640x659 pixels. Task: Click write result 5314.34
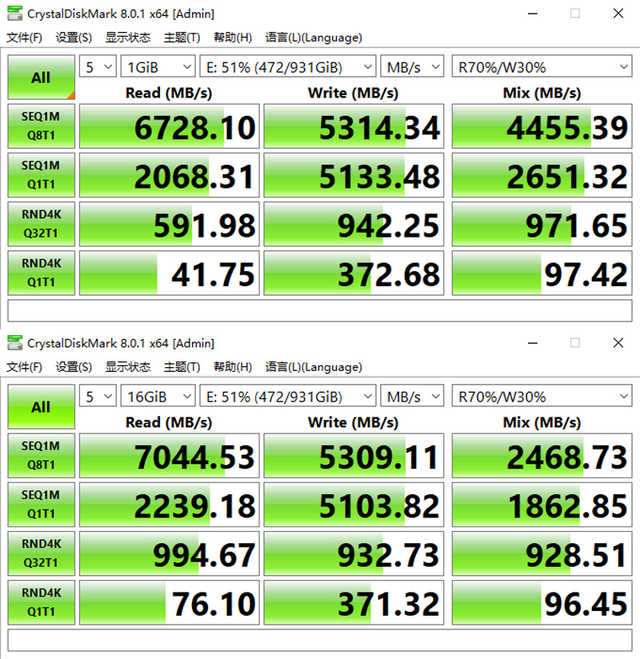(354, 126)
